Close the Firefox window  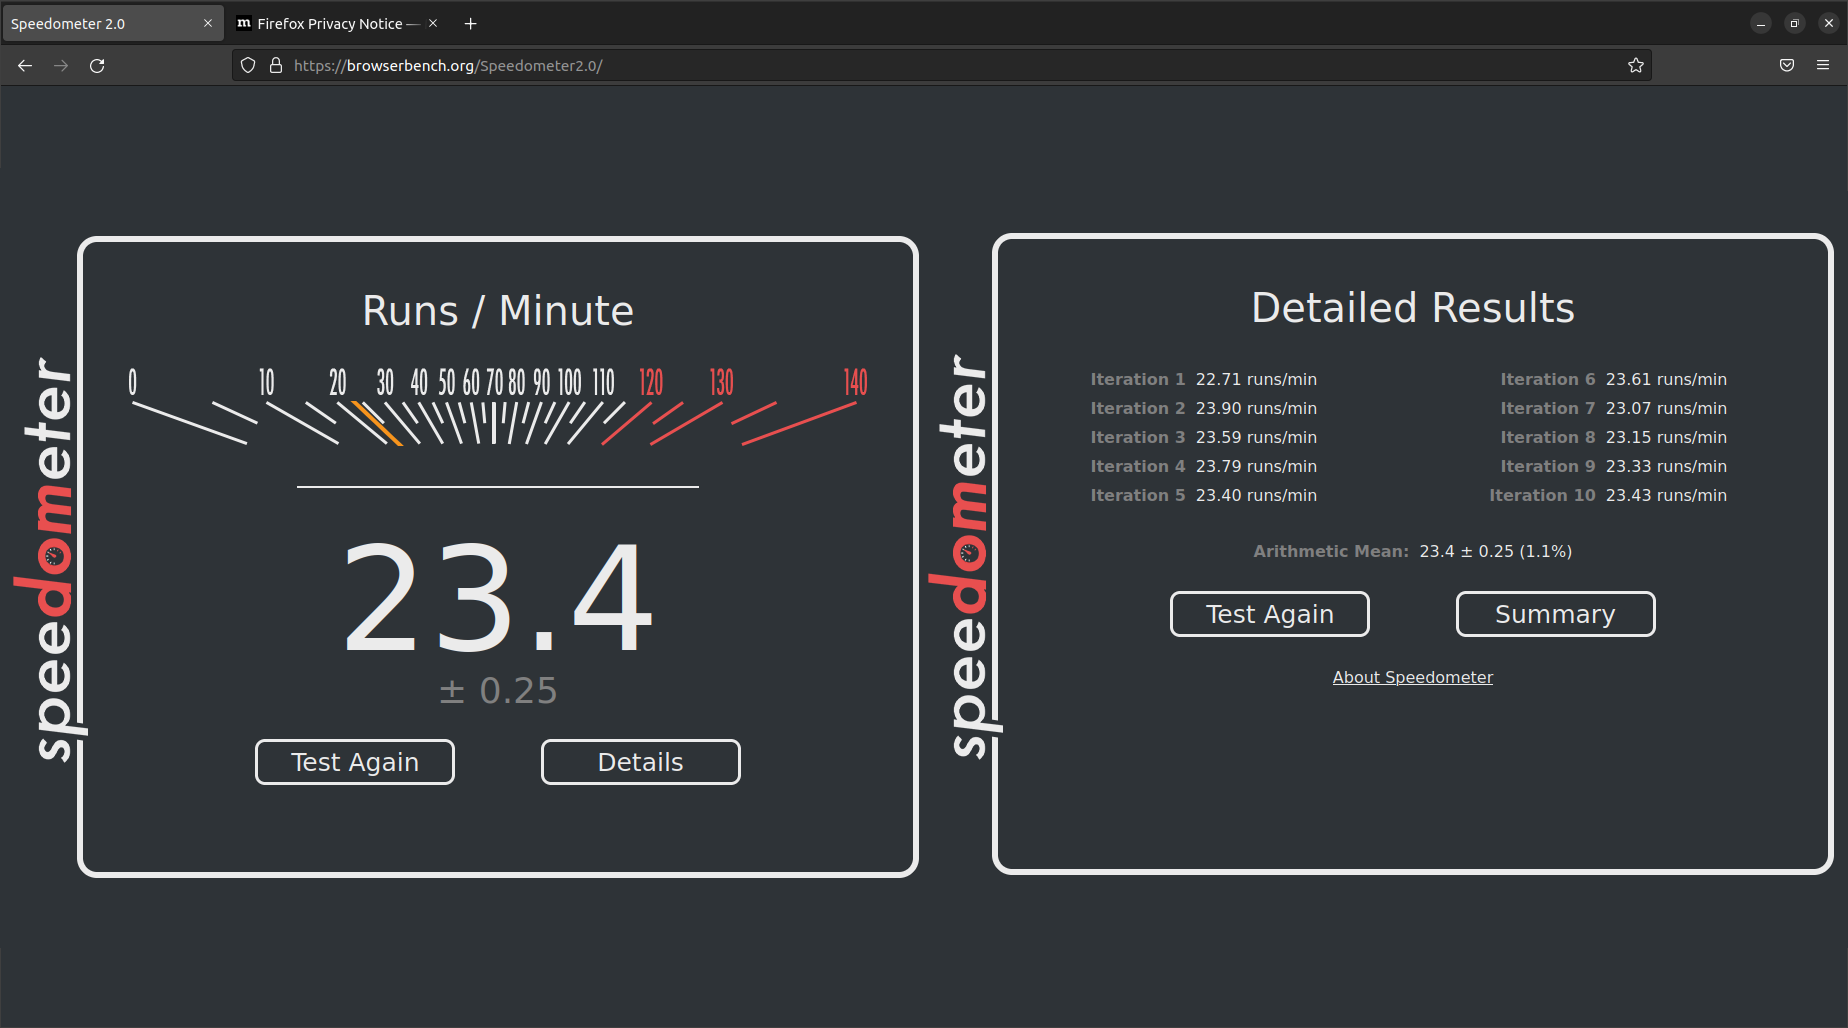coord(1829,23)
